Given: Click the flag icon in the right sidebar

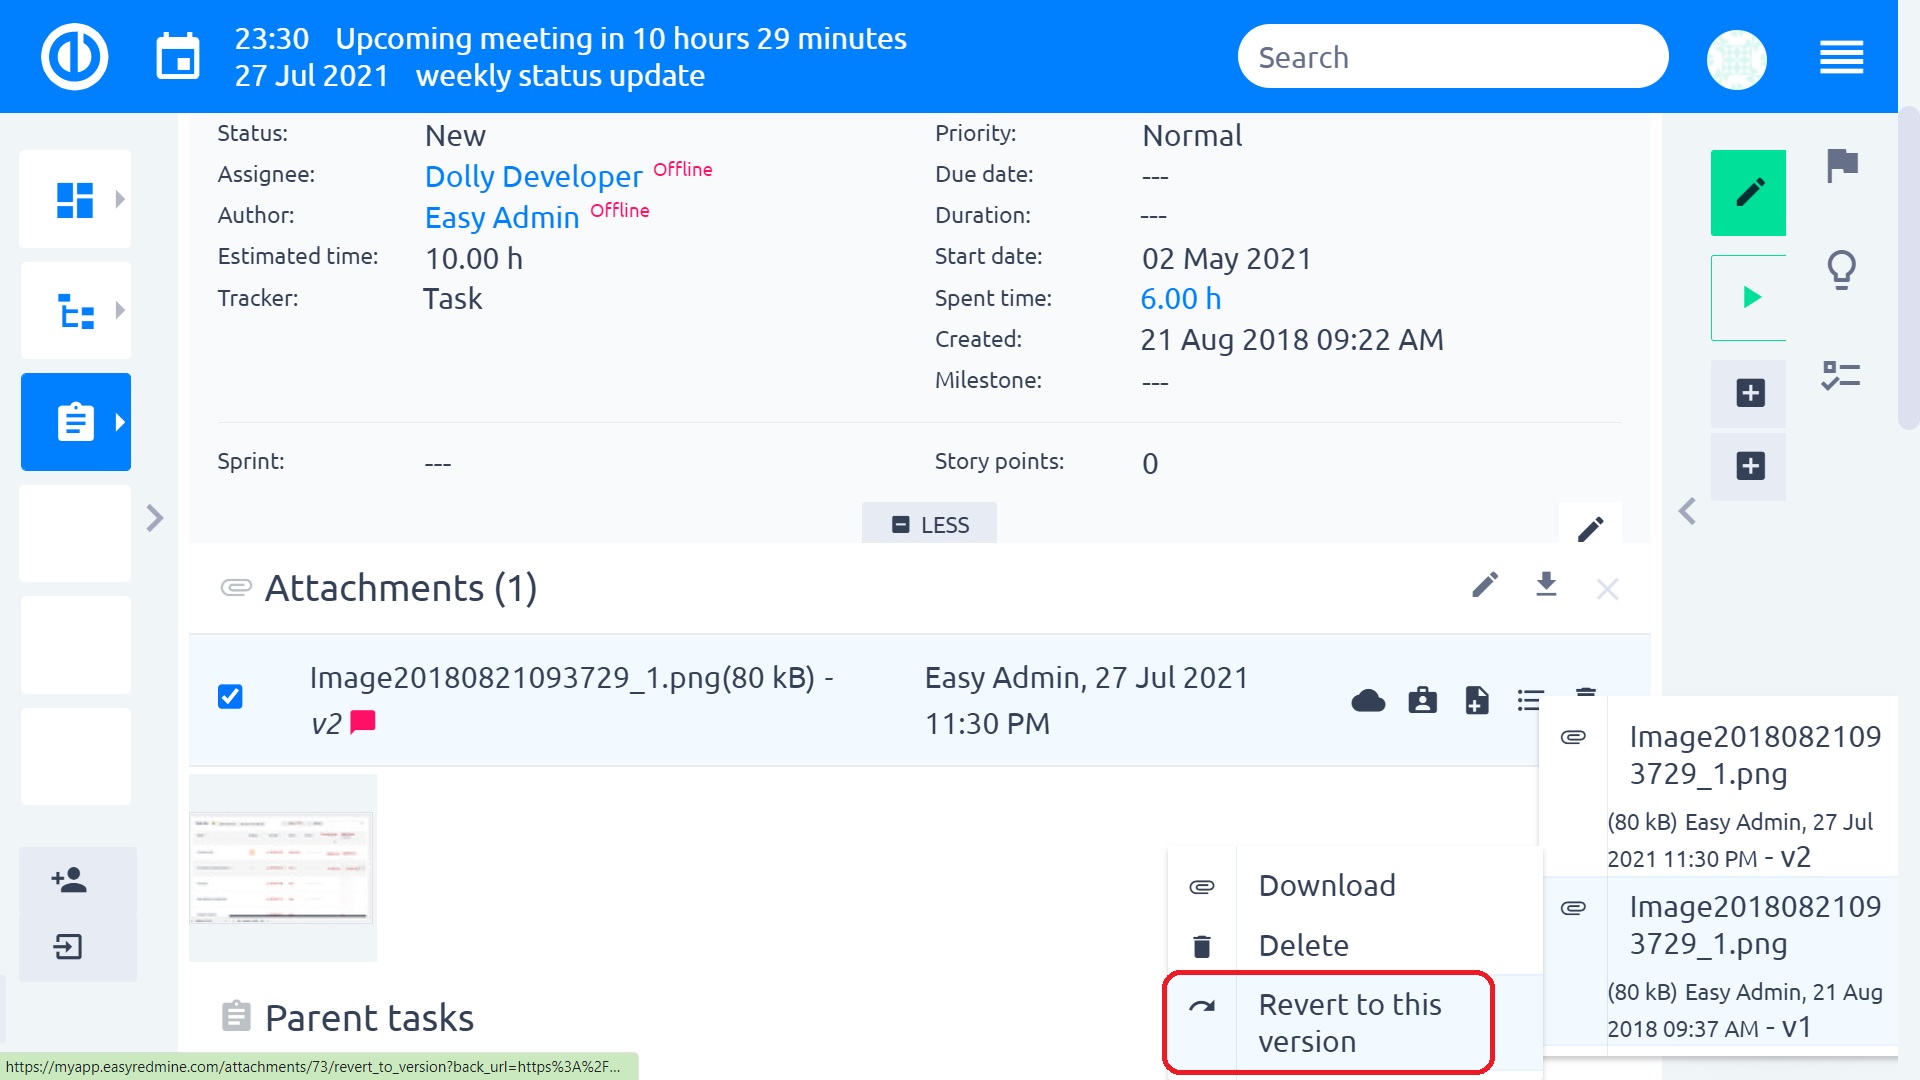Looking at the screenshot, I should 1840,165.
